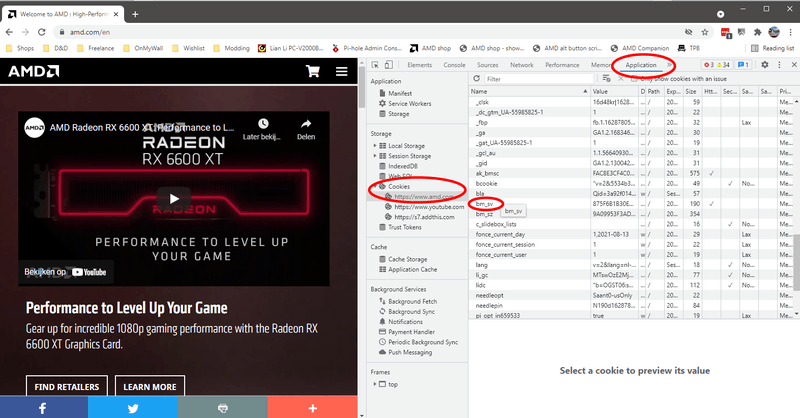Click the LEARN MORE button
This screenshot has height=418, width=800.
pyautogui.click(x=150, y=387)
